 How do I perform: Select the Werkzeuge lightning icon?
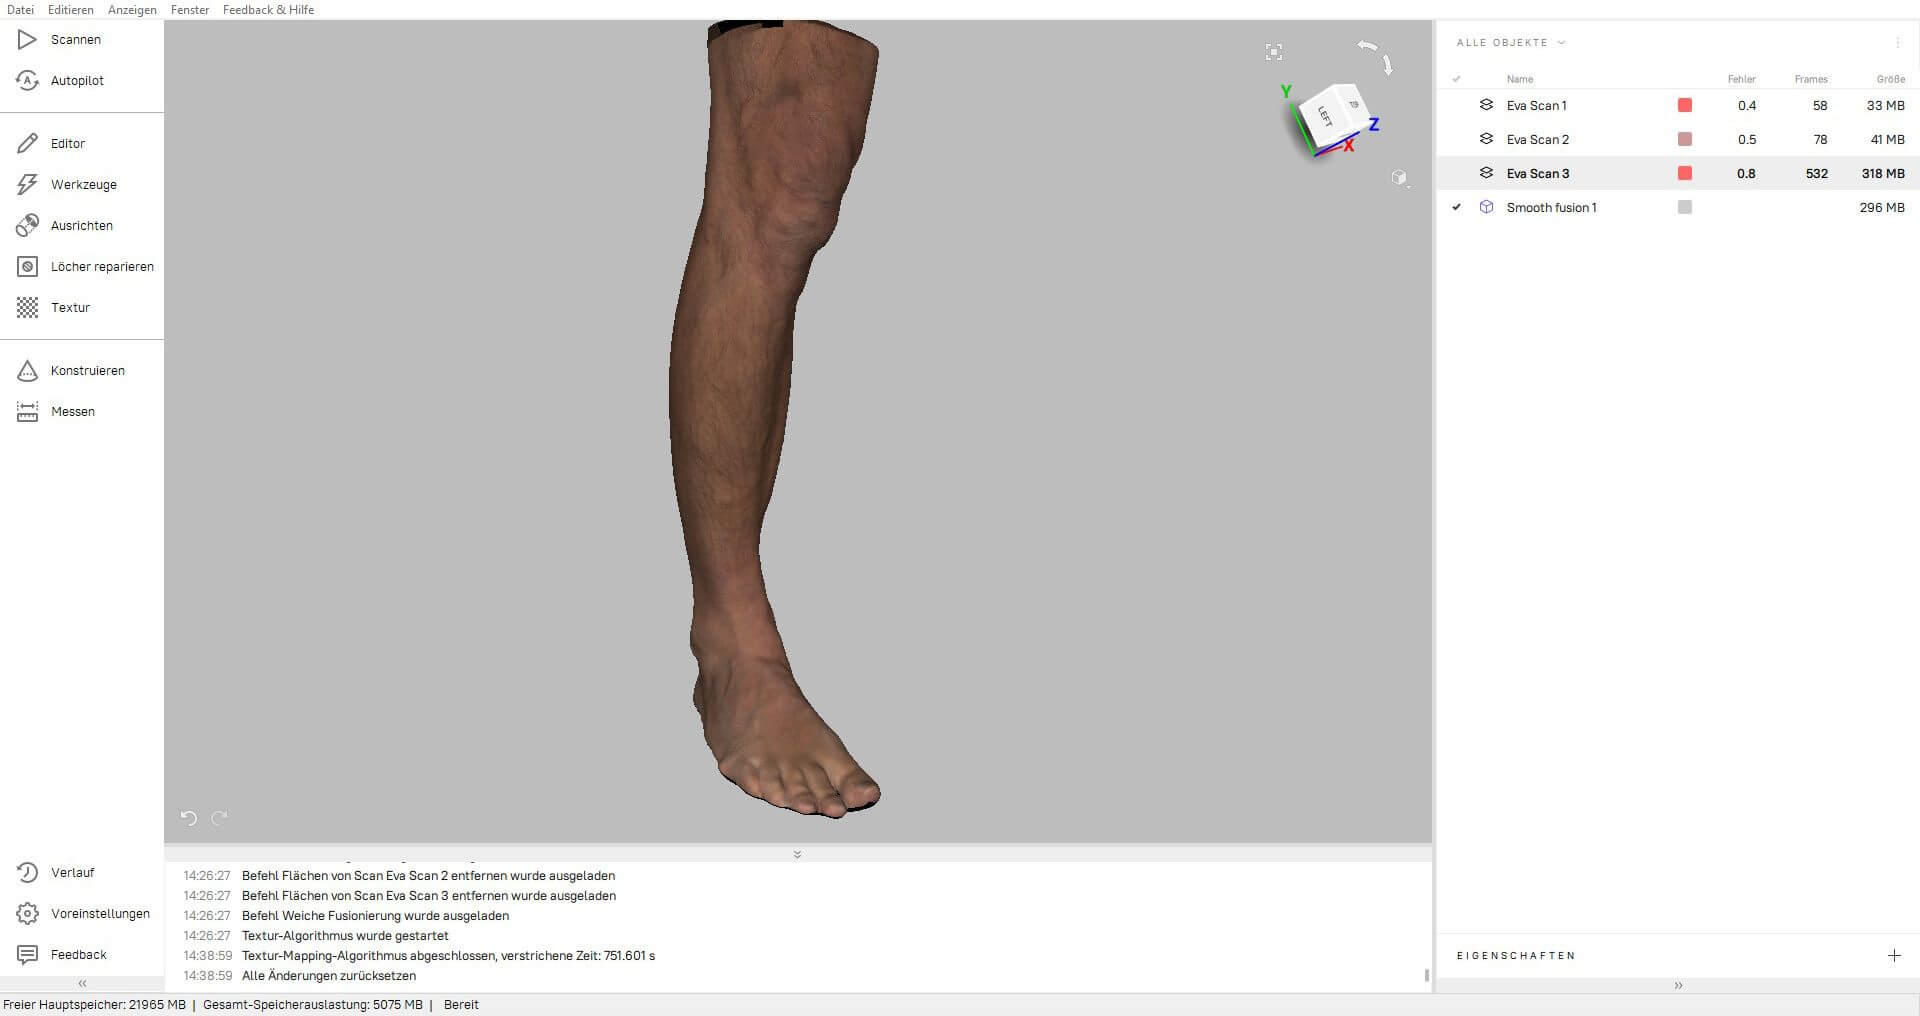(x=28, y=185)
